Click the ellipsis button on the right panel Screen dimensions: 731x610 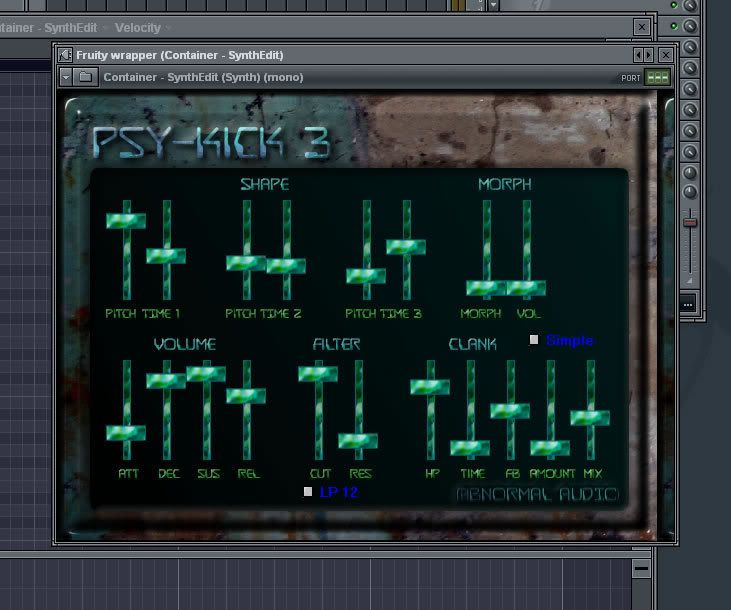[688, 305]
